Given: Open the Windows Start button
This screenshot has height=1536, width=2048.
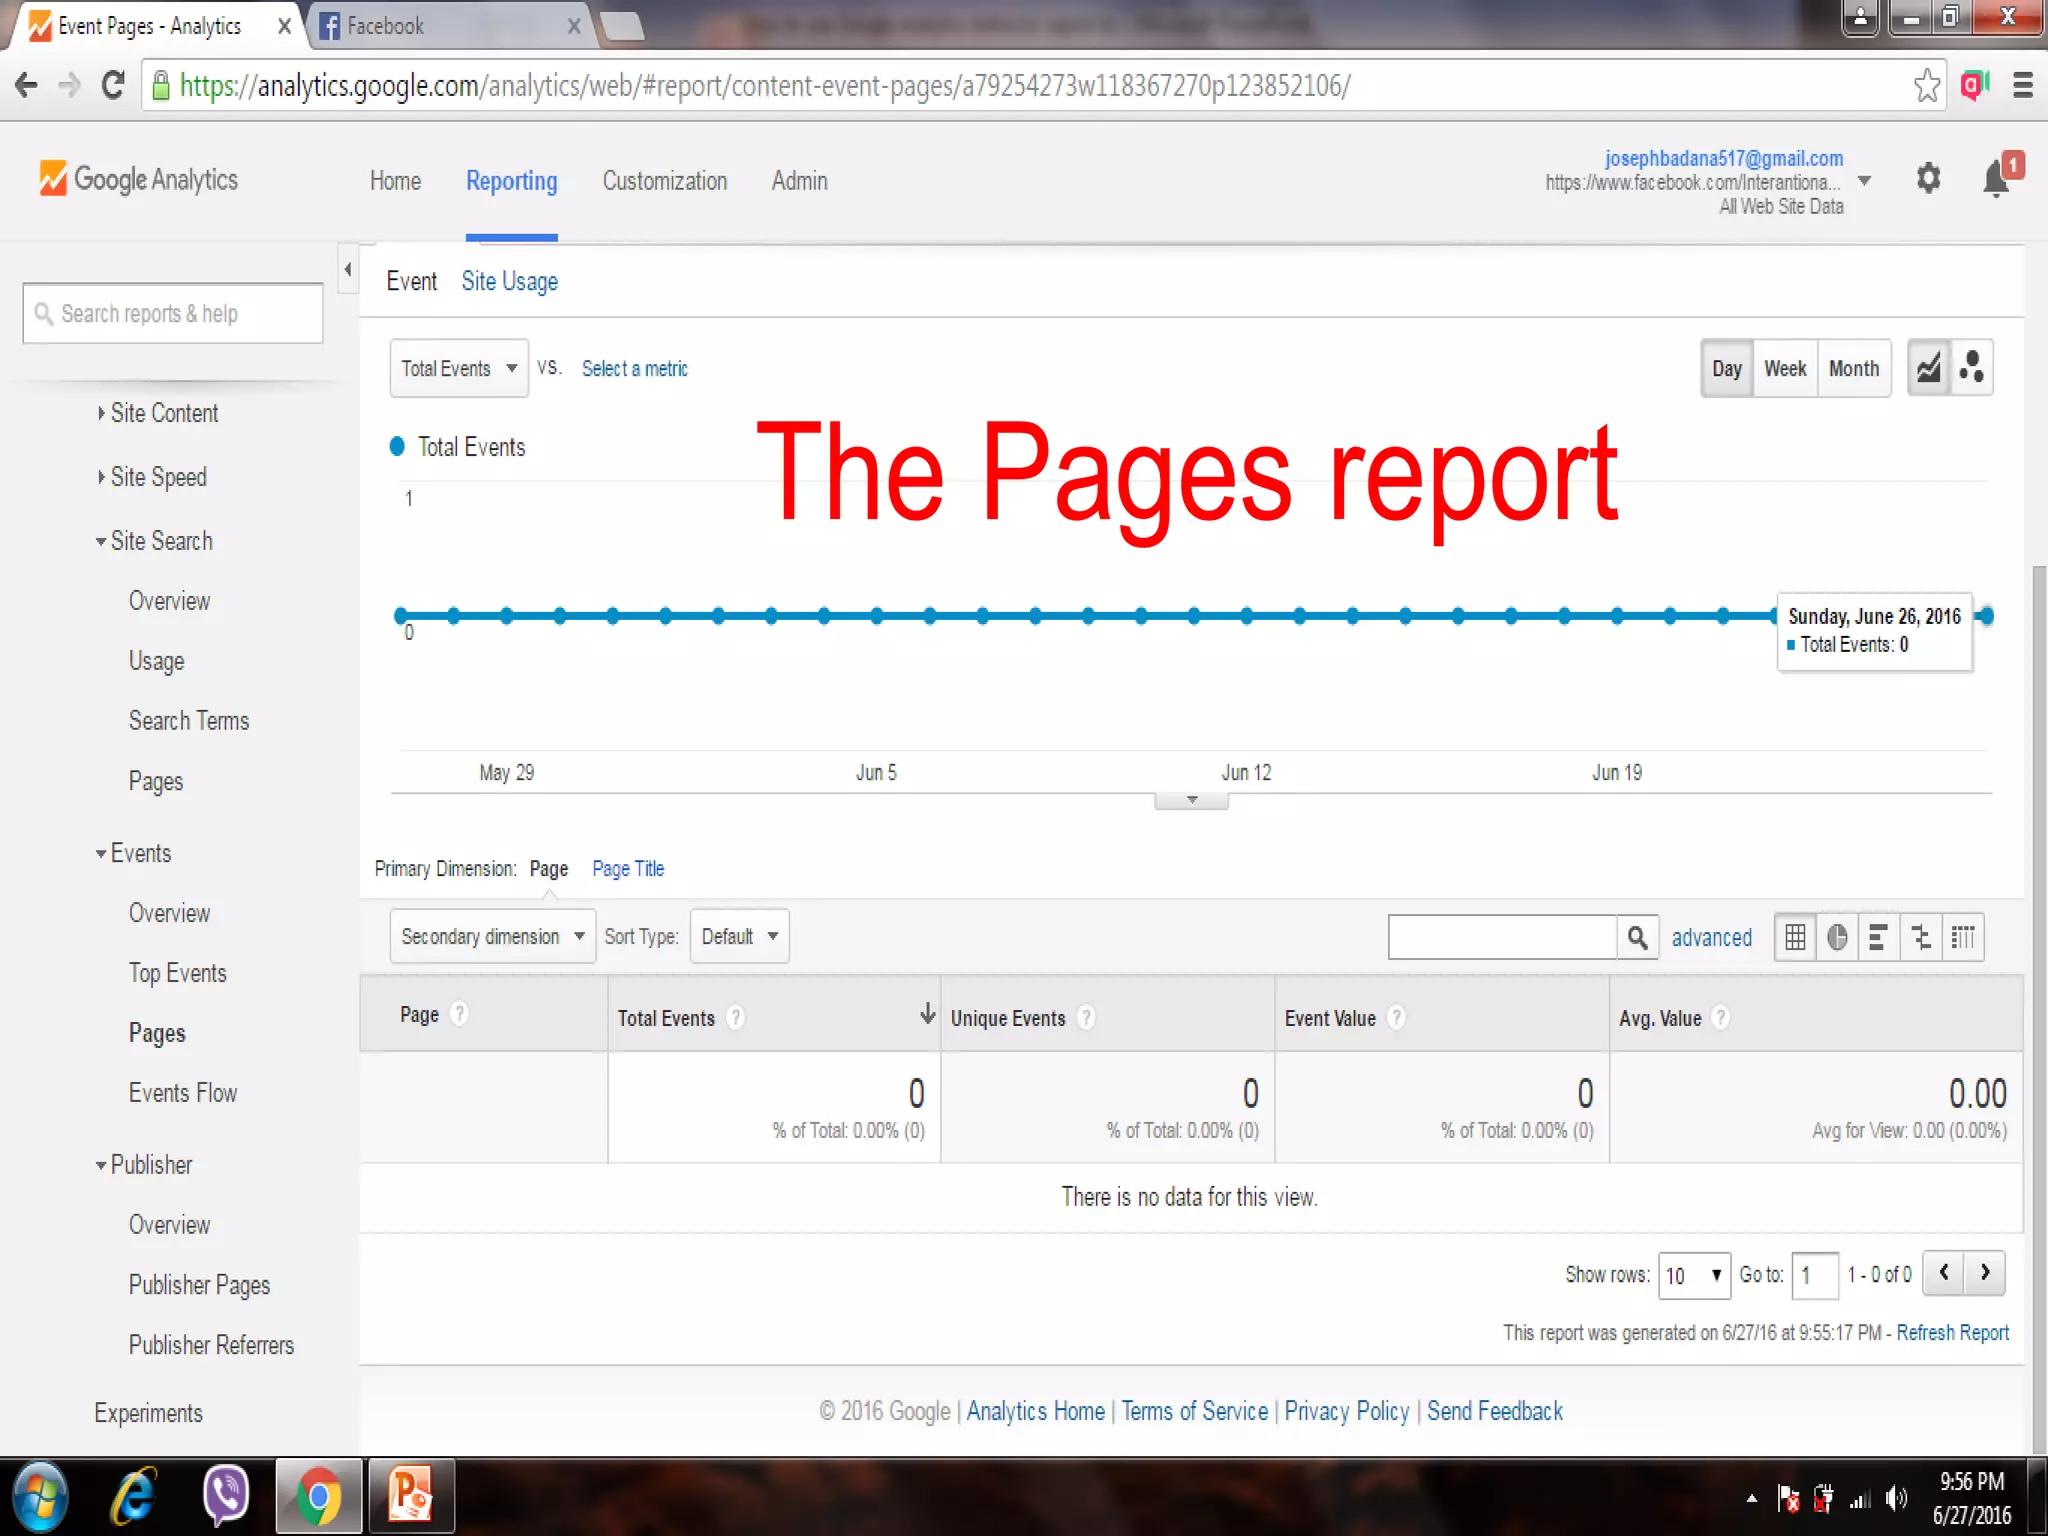Looking at the screenshot, I should click(39, 1496).
